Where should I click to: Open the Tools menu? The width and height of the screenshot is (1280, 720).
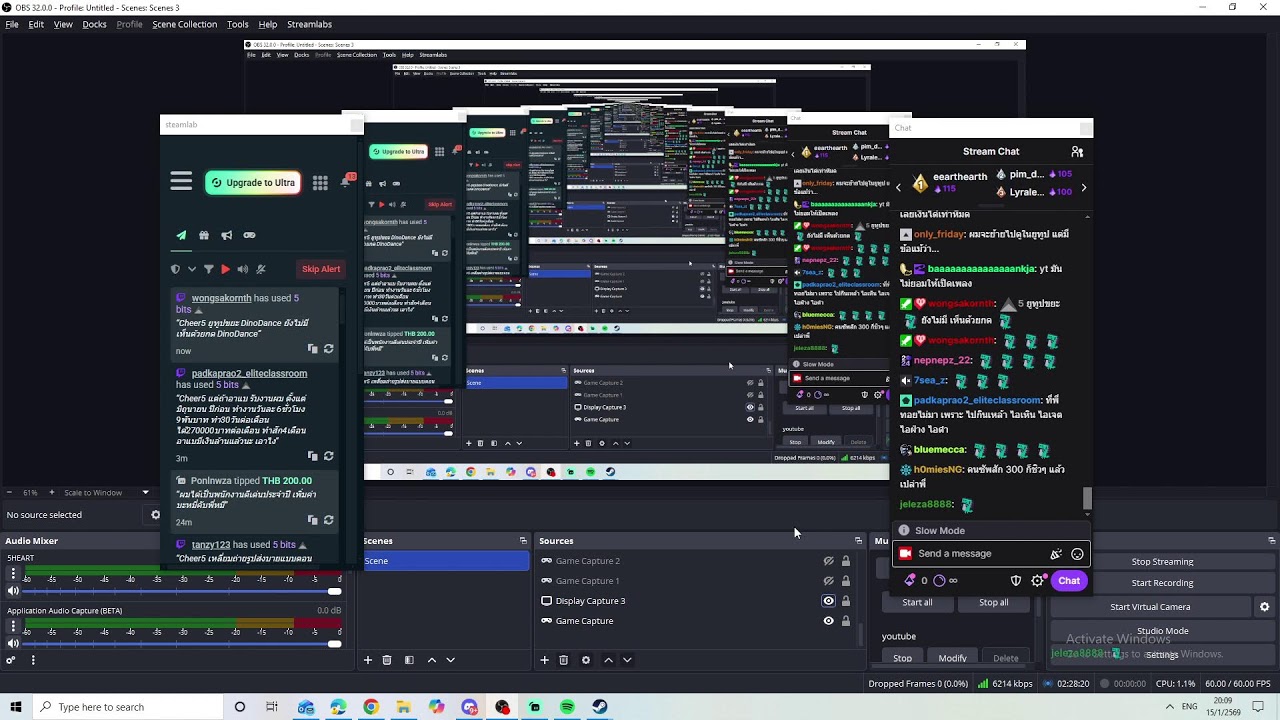[238, 24]
